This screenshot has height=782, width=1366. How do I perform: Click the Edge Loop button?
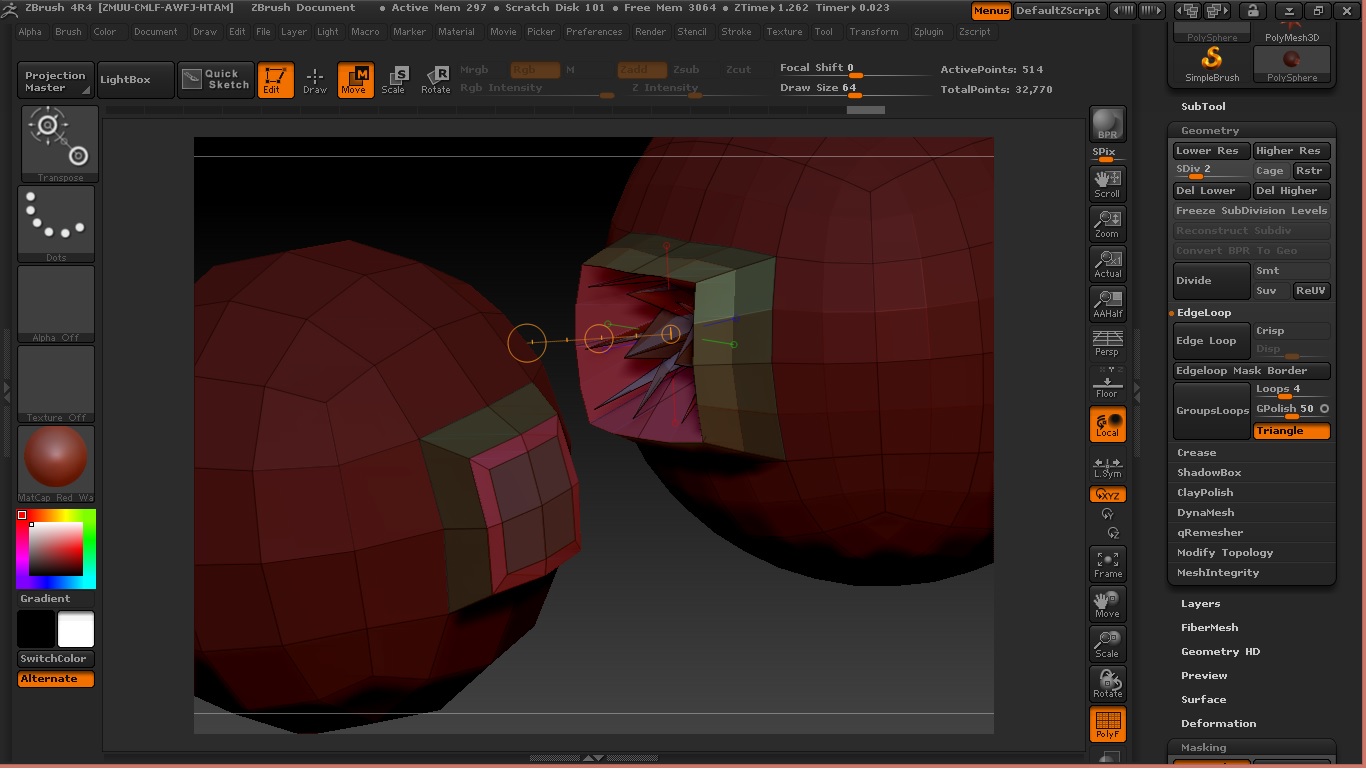[1212, 341]
